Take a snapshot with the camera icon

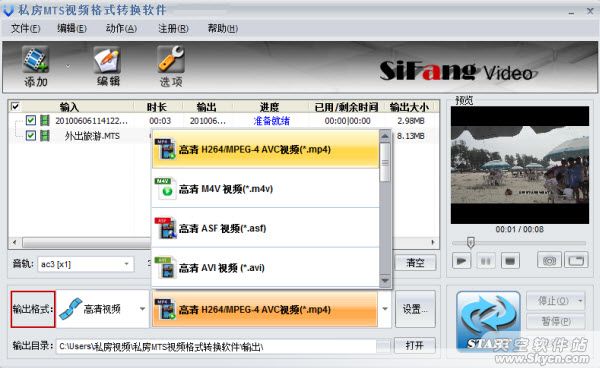tap(549, 261)
